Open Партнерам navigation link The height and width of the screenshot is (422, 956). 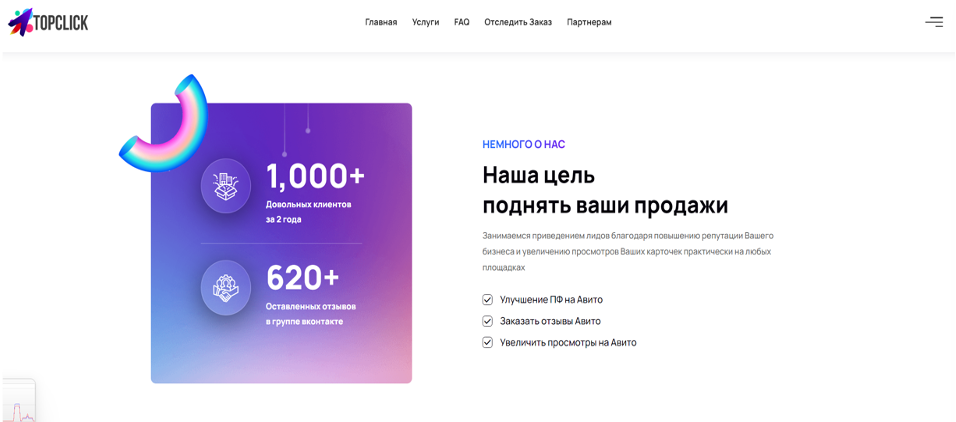pos(589,22)
